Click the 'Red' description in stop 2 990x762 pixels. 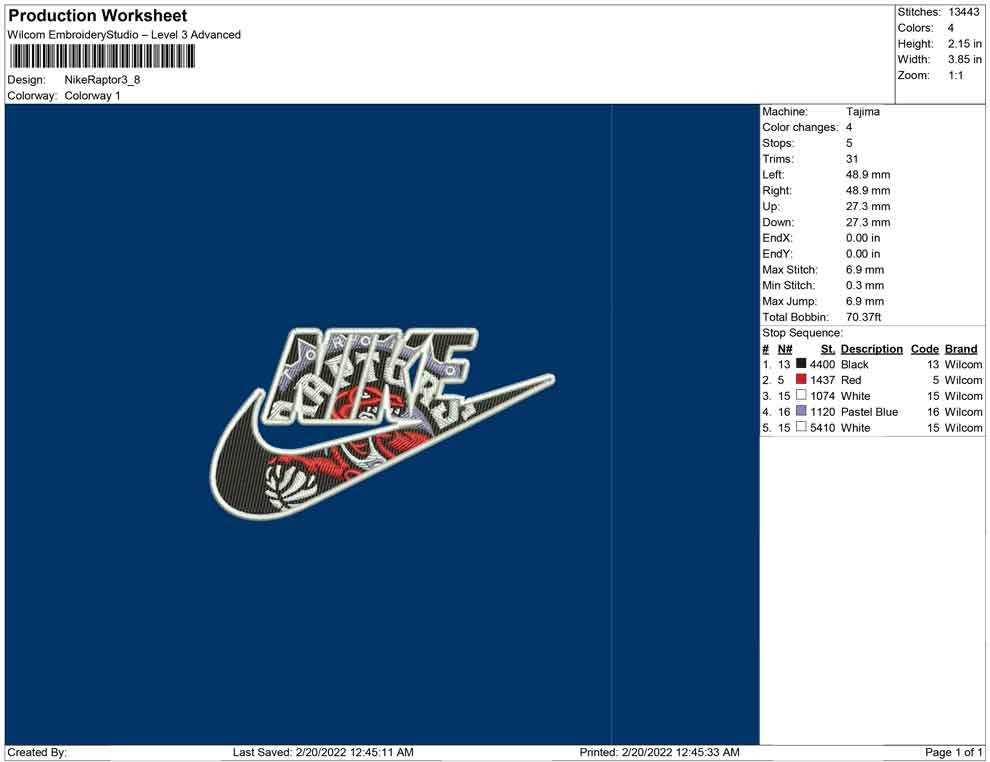851,380
